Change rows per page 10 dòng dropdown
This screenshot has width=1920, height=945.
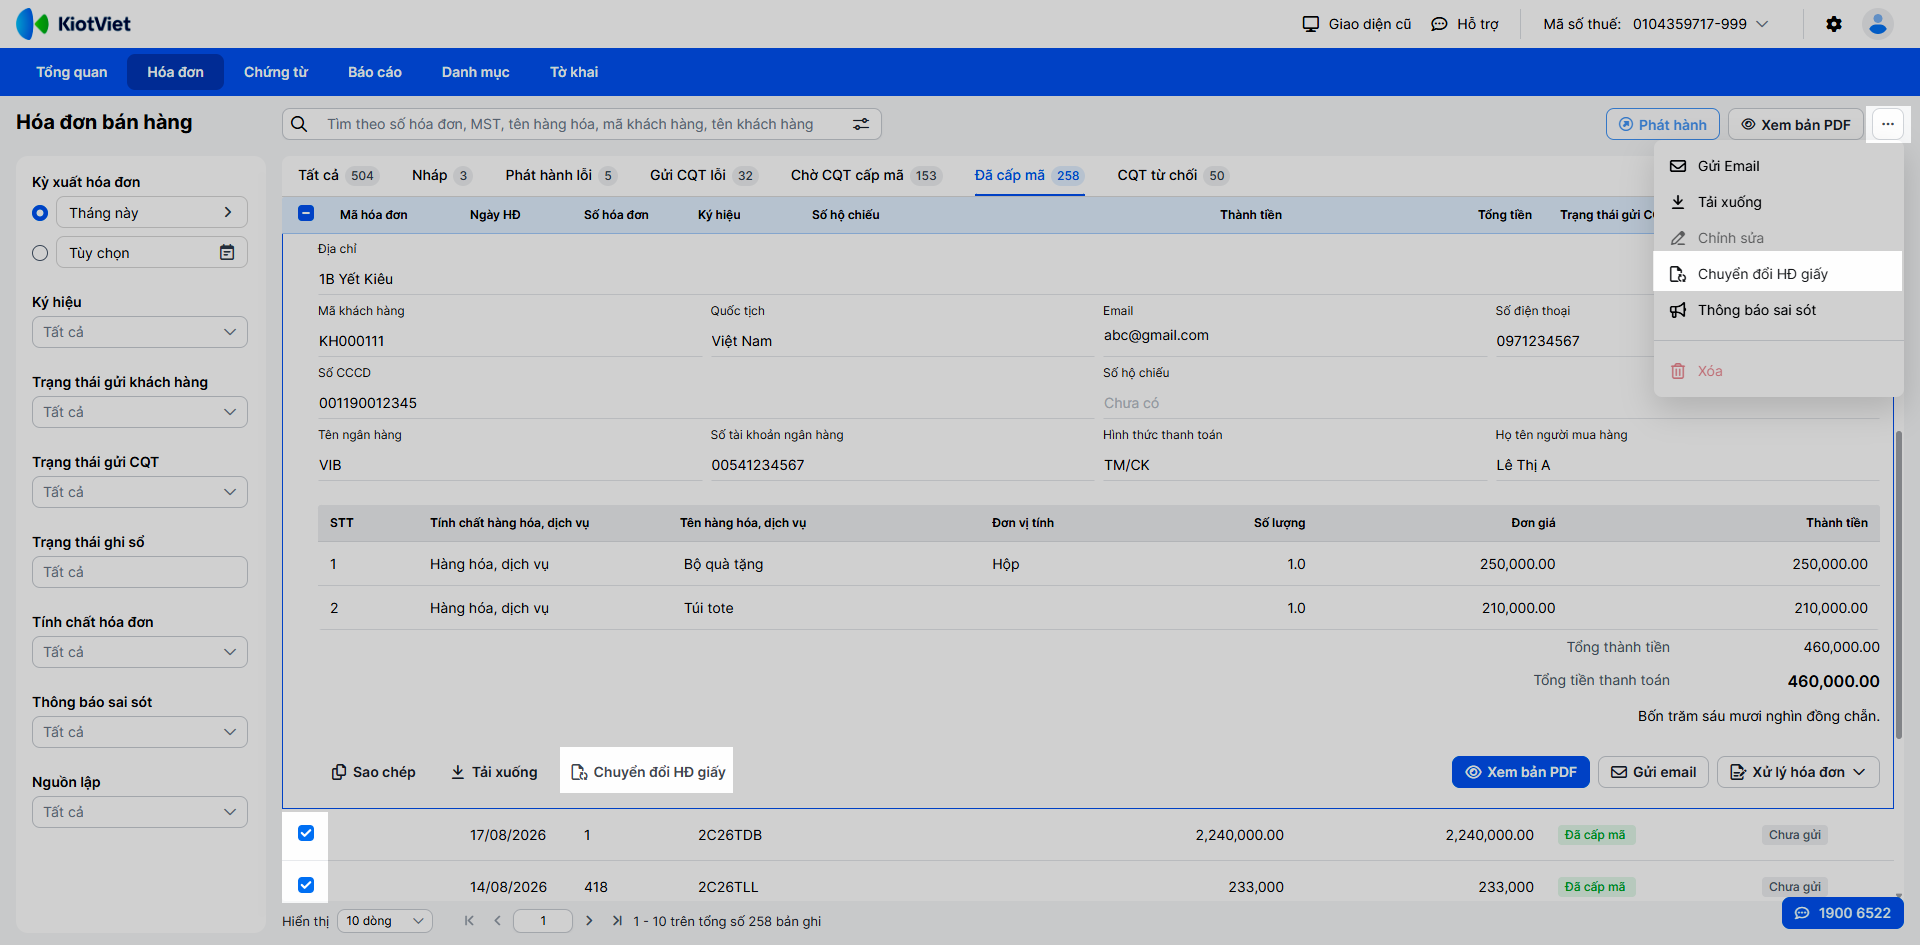pyautogui.click(x=385, y=921)
